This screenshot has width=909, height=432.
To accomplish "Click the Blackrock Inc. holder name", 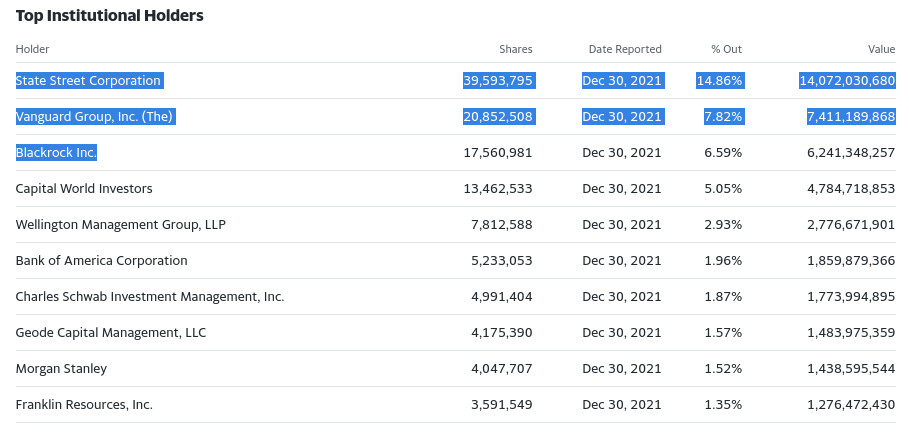I will click(x=56, y=153).
